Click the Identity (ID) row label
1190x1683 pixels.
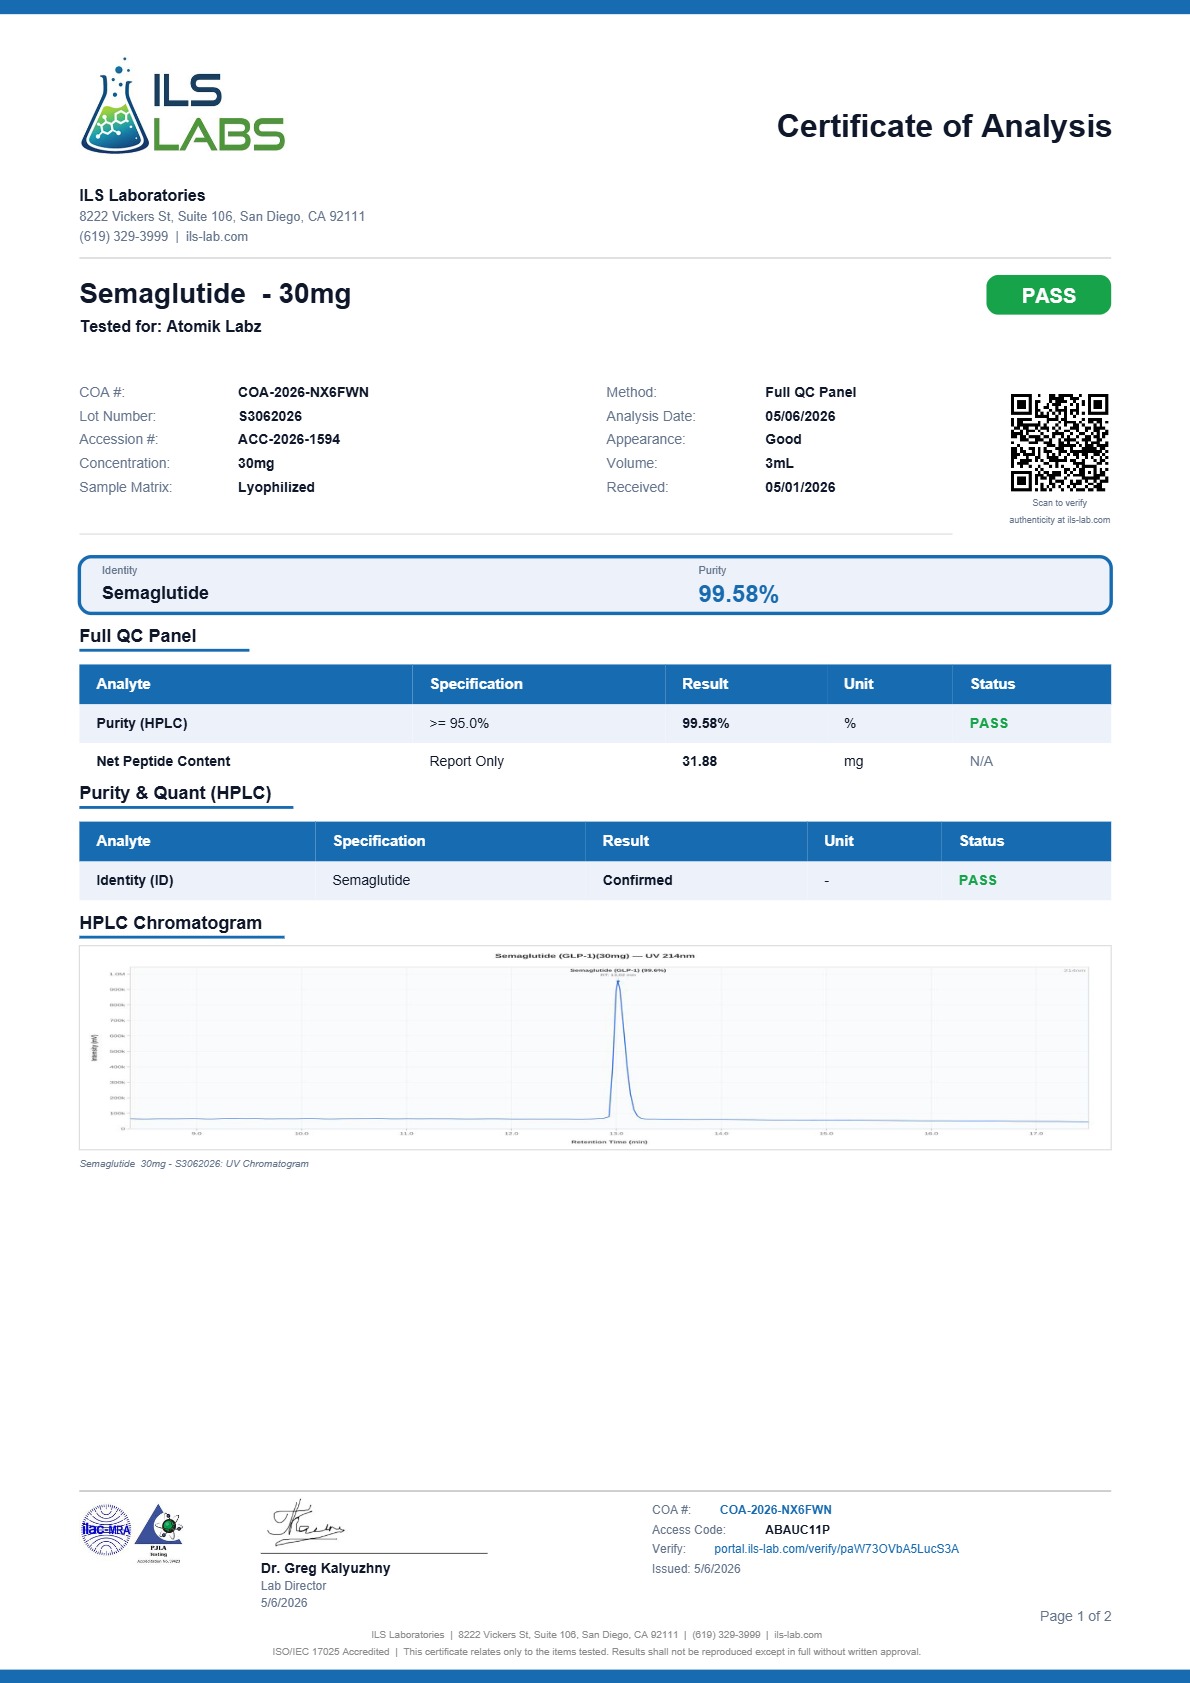pos(135,880)
